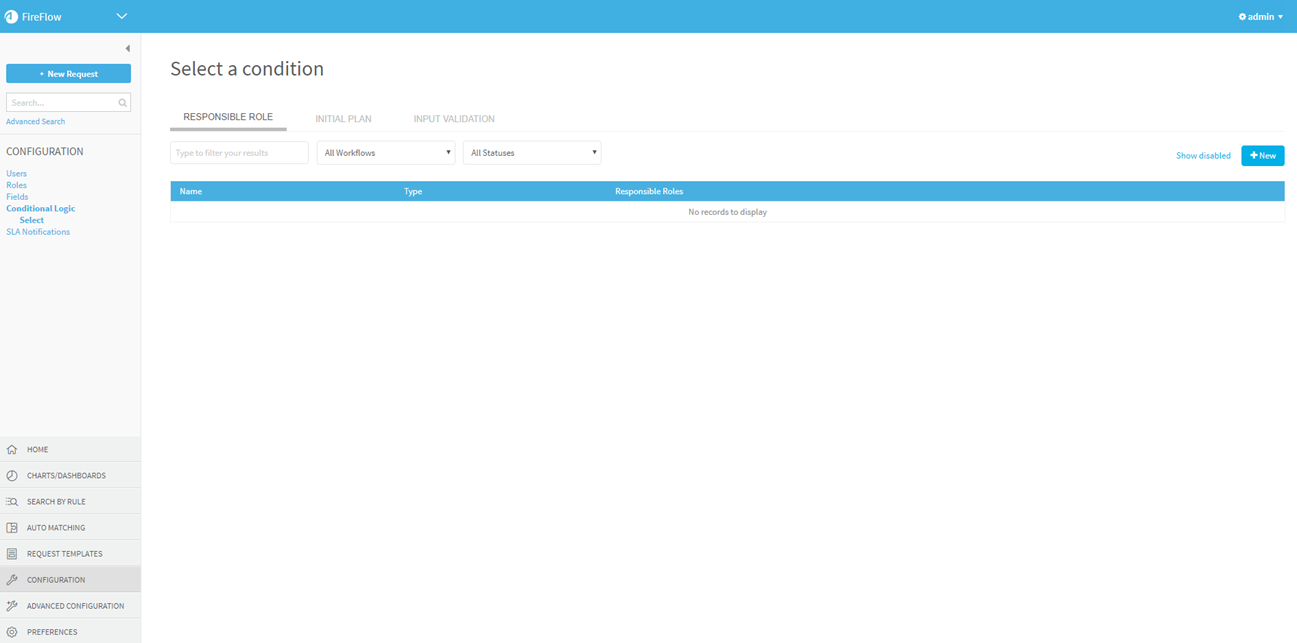Open the All Statuses dropdown
Viewport: 1297px width, 643px height.
click(532, 153)
